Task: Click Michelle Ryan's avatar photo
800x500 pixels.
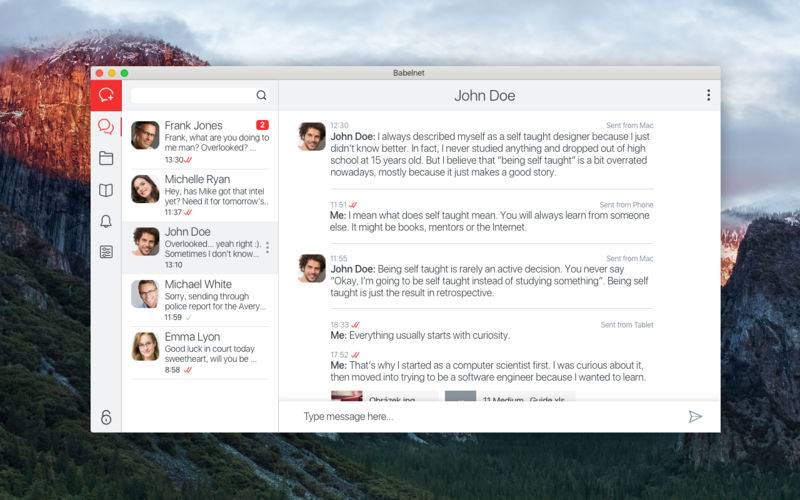Action: 145,189
